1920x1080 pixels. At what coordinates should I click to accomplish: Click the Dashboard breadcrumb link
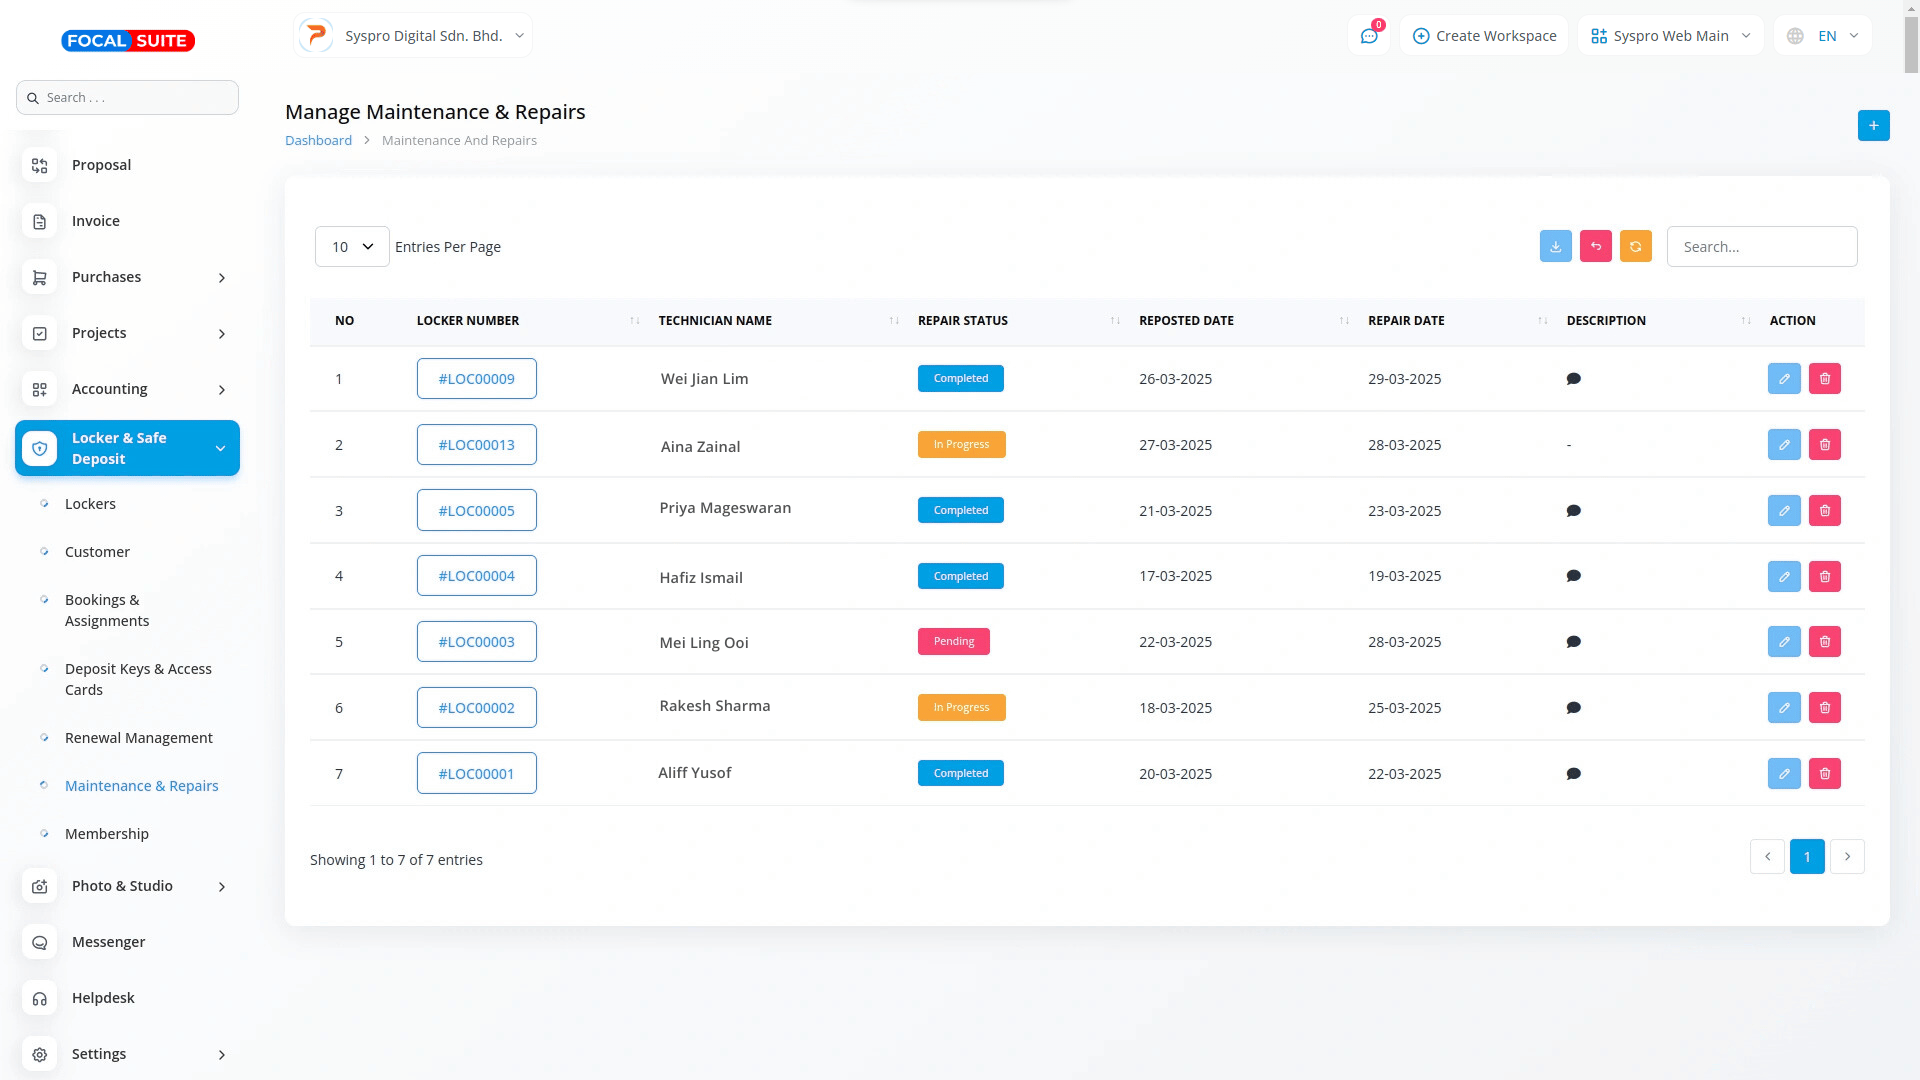tap(318, 141)
